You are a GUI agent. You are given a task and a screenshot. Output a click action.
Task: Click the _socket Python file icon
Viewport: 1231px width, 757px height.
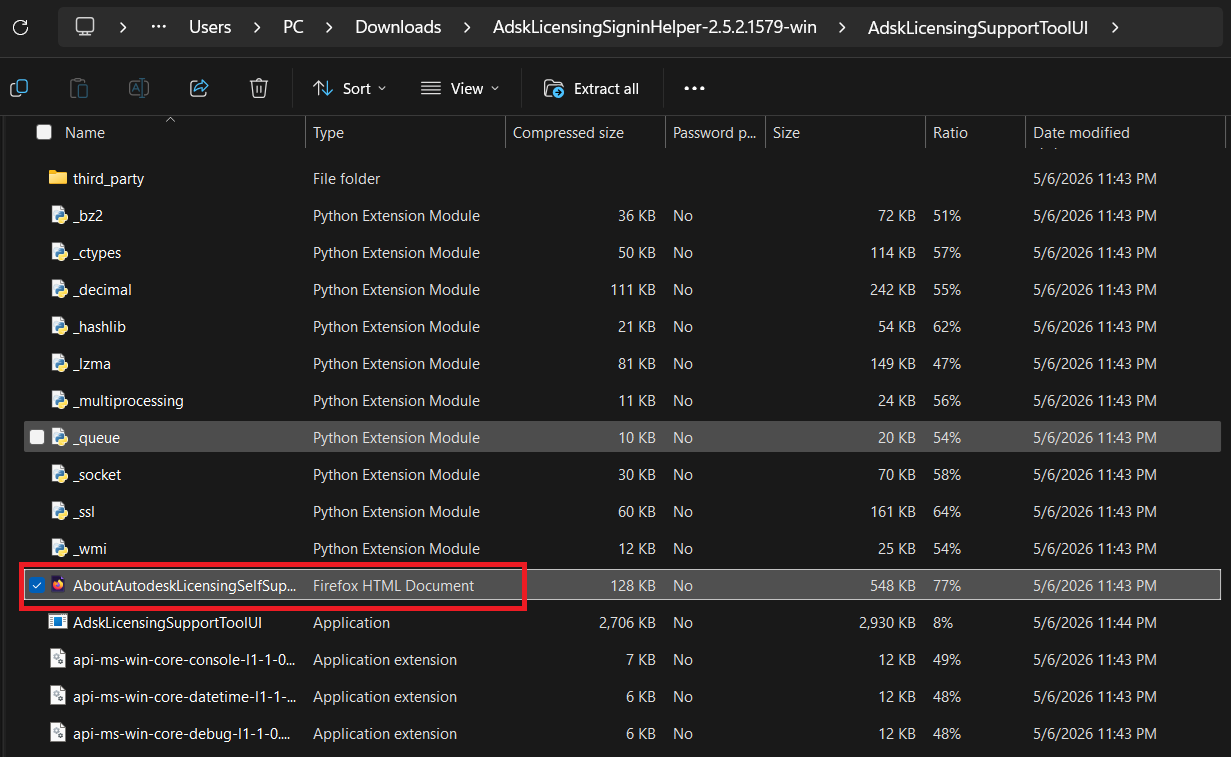pos(58,474)
